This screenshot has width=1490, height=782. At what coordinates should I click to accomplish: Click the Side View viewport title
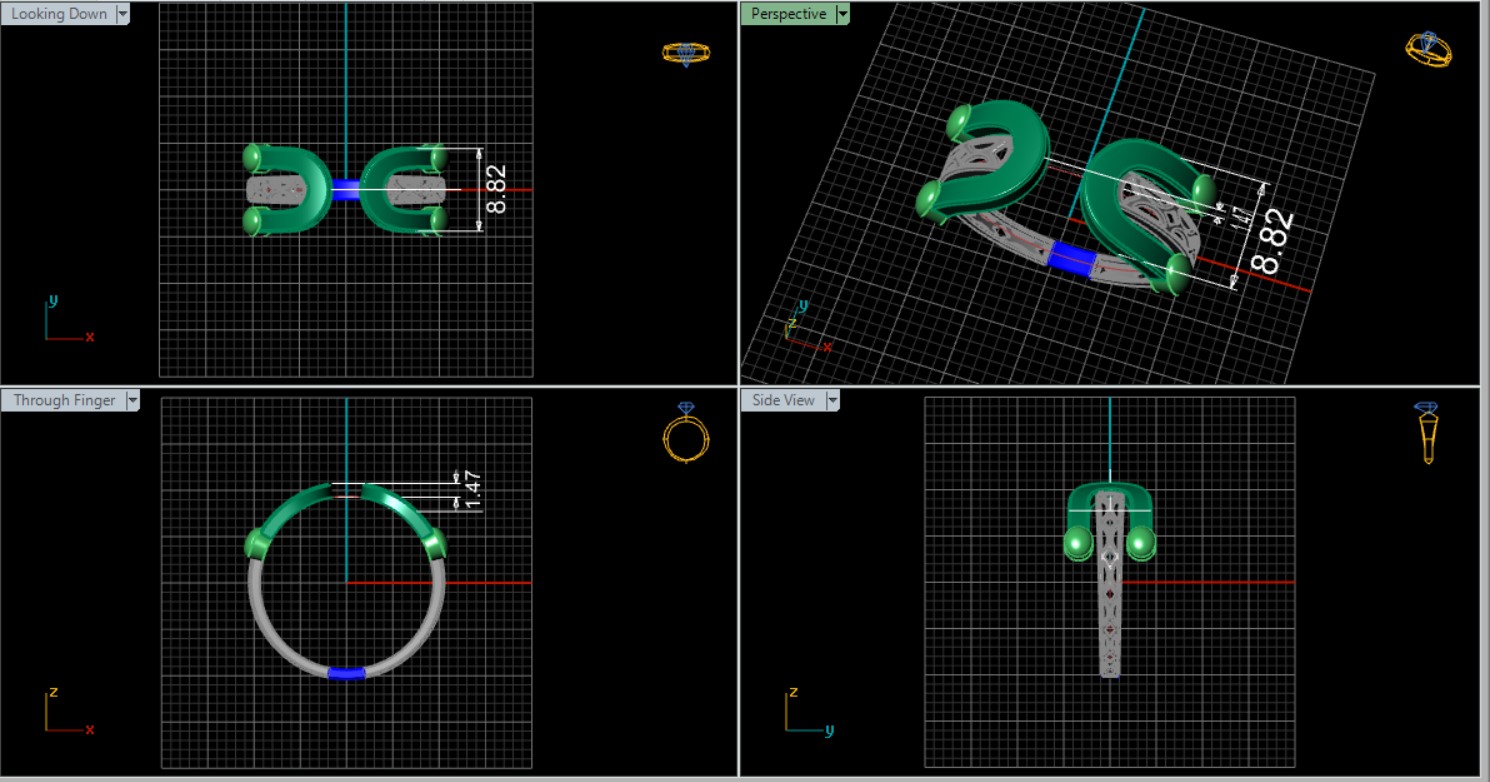[x=783, y=400]
